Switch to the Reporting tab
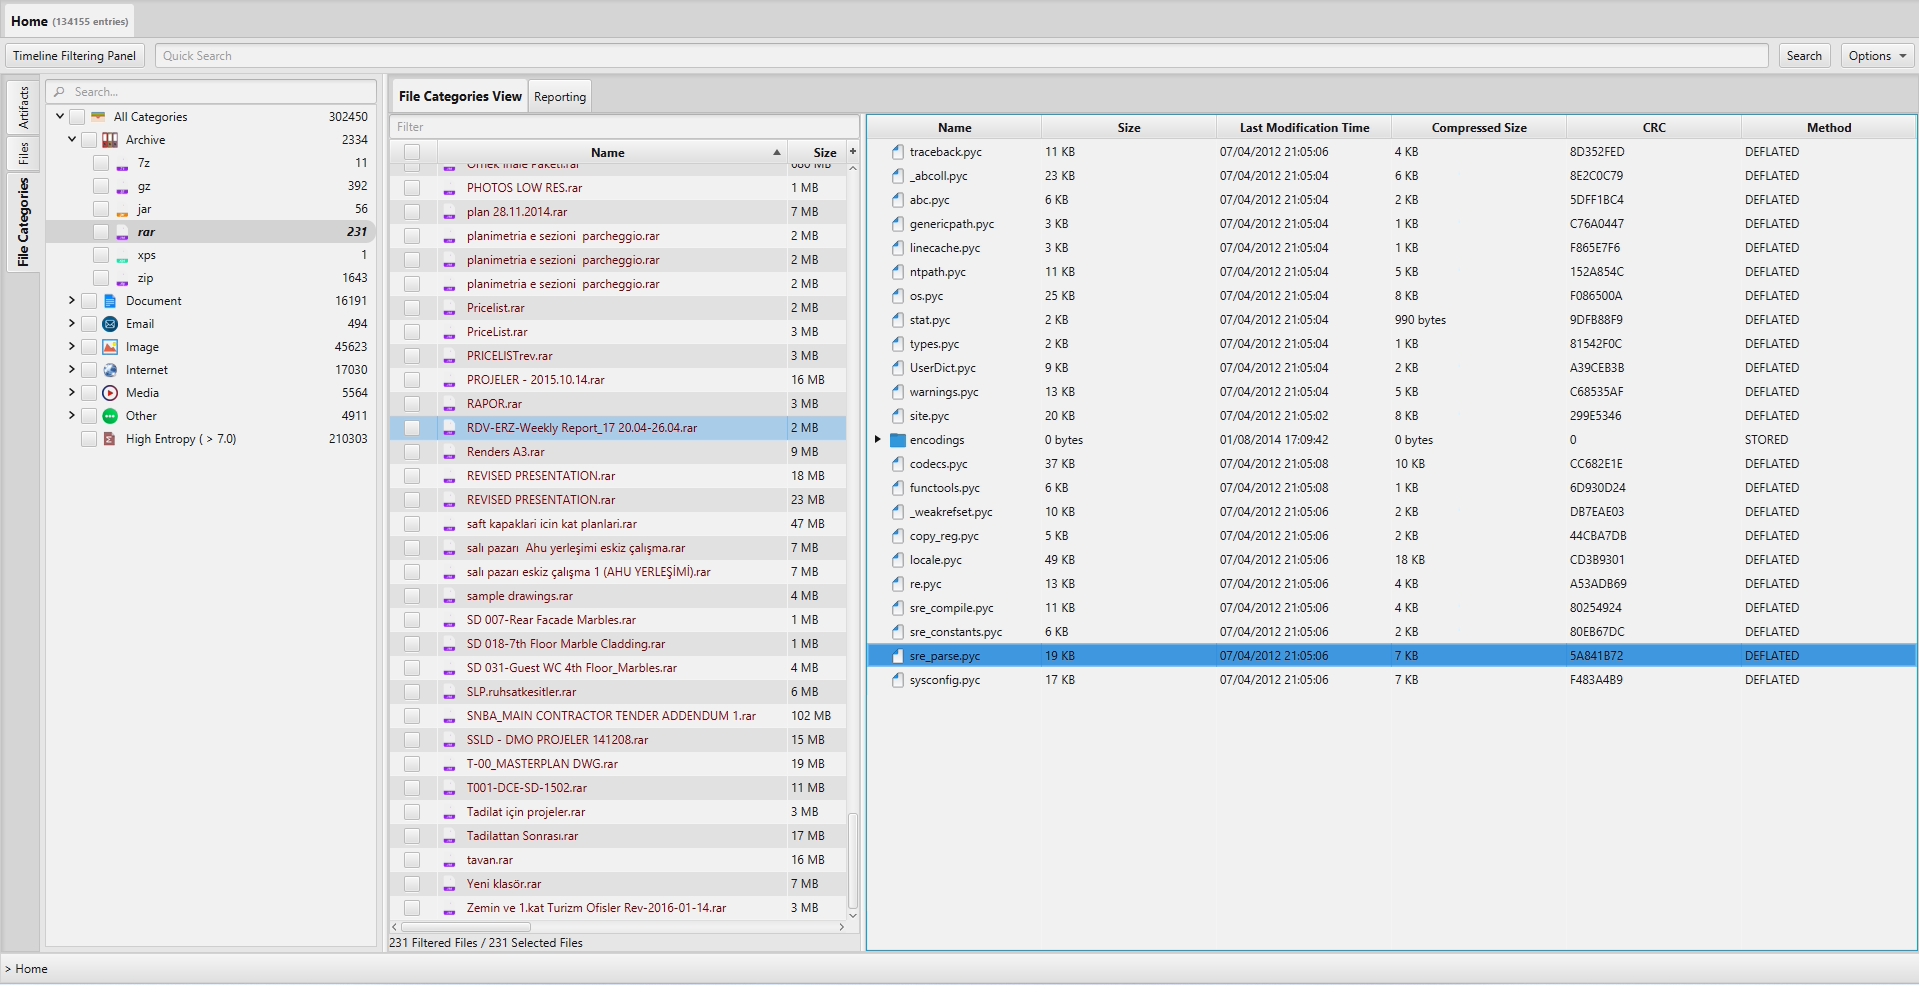This screenshot has width=1919, height=985. point(559,96)
